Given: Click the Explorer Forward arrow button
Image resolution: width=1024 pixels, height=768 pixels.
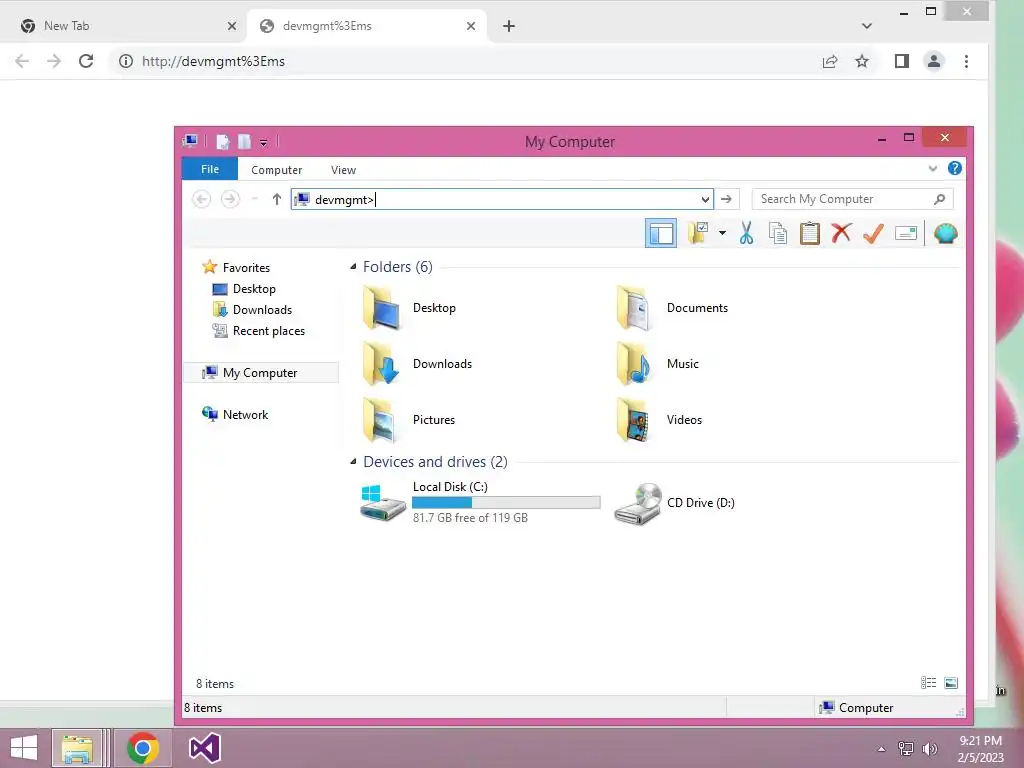Looking at the screenshot, I should 230,199.
